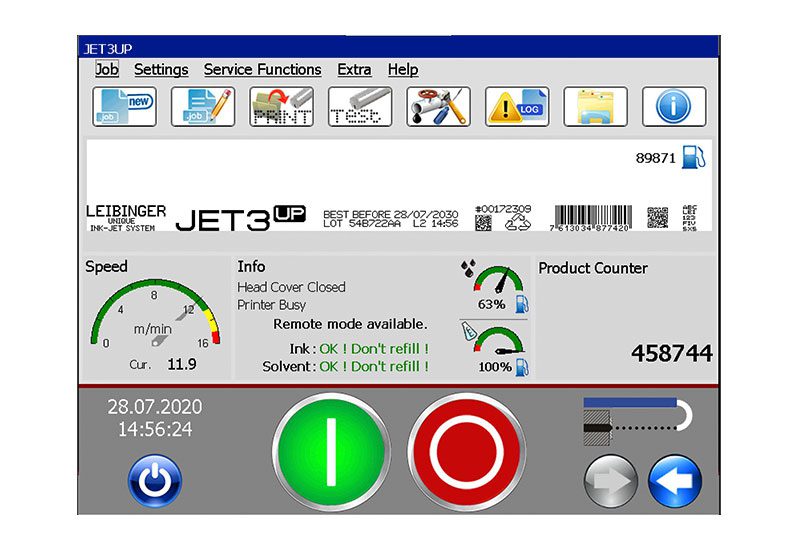Open the Settings menu
The image size is (800, 550).
(161, 70)
